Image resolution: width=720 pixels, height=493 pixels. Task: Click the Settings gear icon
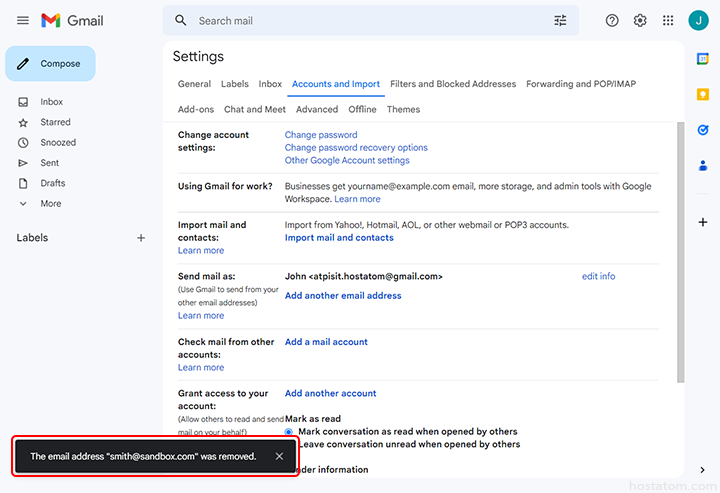(640, 20)
